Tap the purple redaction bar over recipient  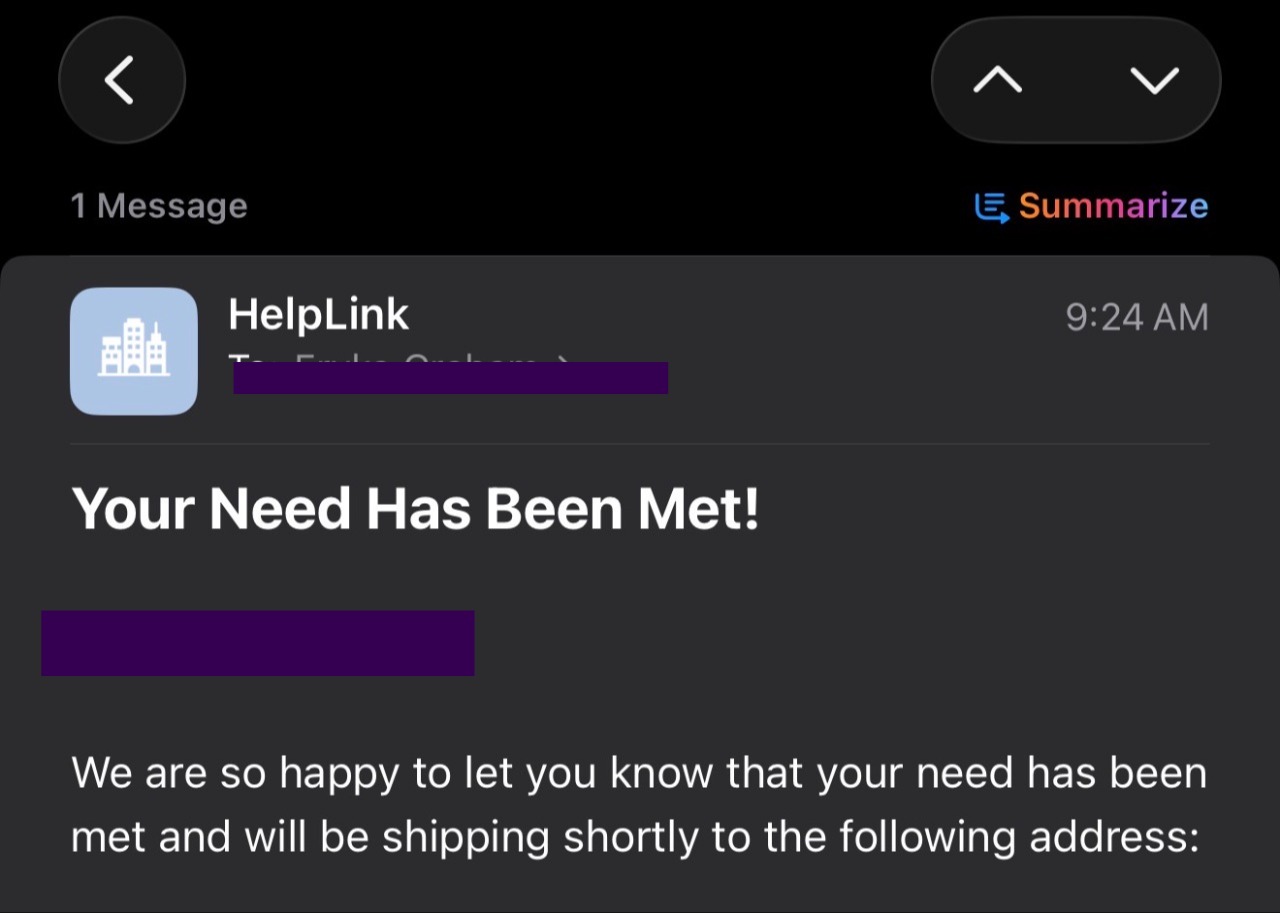click(x=451, y=378)
